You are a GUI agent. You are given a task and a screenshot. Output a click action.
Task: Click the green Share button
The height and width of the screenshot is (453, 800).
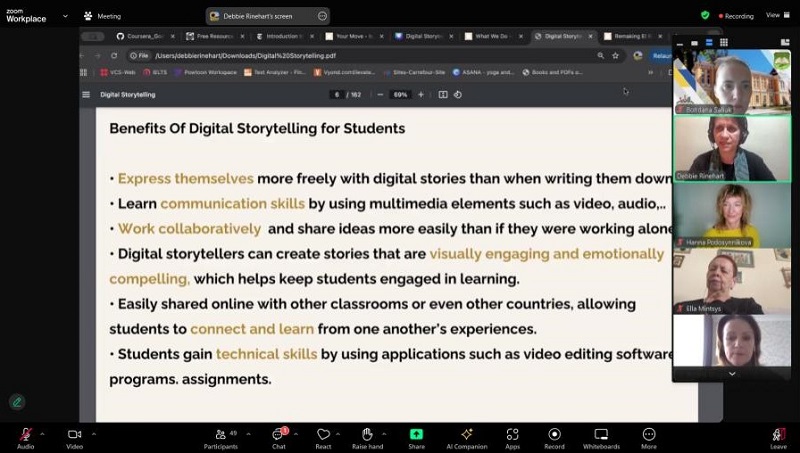point(416,435)
